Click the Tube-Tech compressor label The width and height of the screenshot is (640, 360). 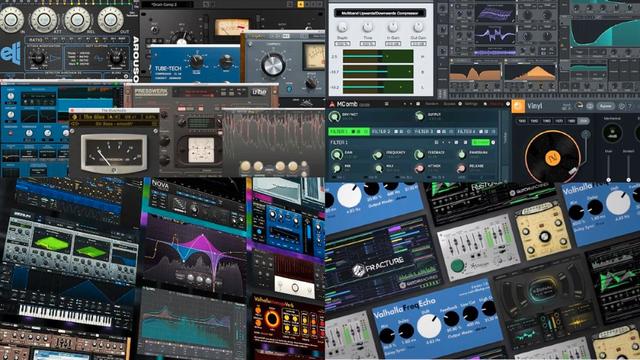point(168,69)
